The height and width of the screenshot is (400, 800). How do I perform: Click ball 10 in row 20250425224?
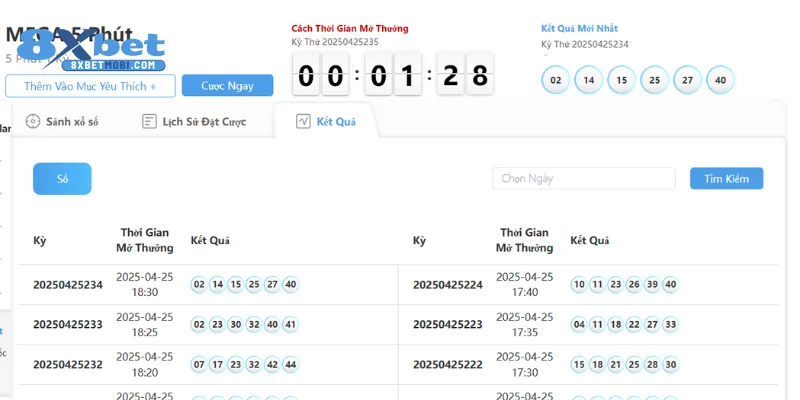(579, 285)
